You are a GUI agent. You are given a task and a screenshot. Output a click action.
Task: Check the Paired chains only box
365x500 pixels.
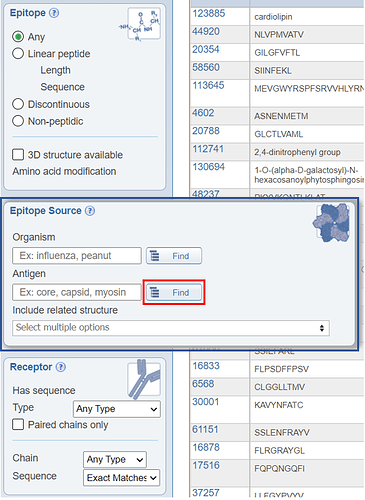pos(18,425)
